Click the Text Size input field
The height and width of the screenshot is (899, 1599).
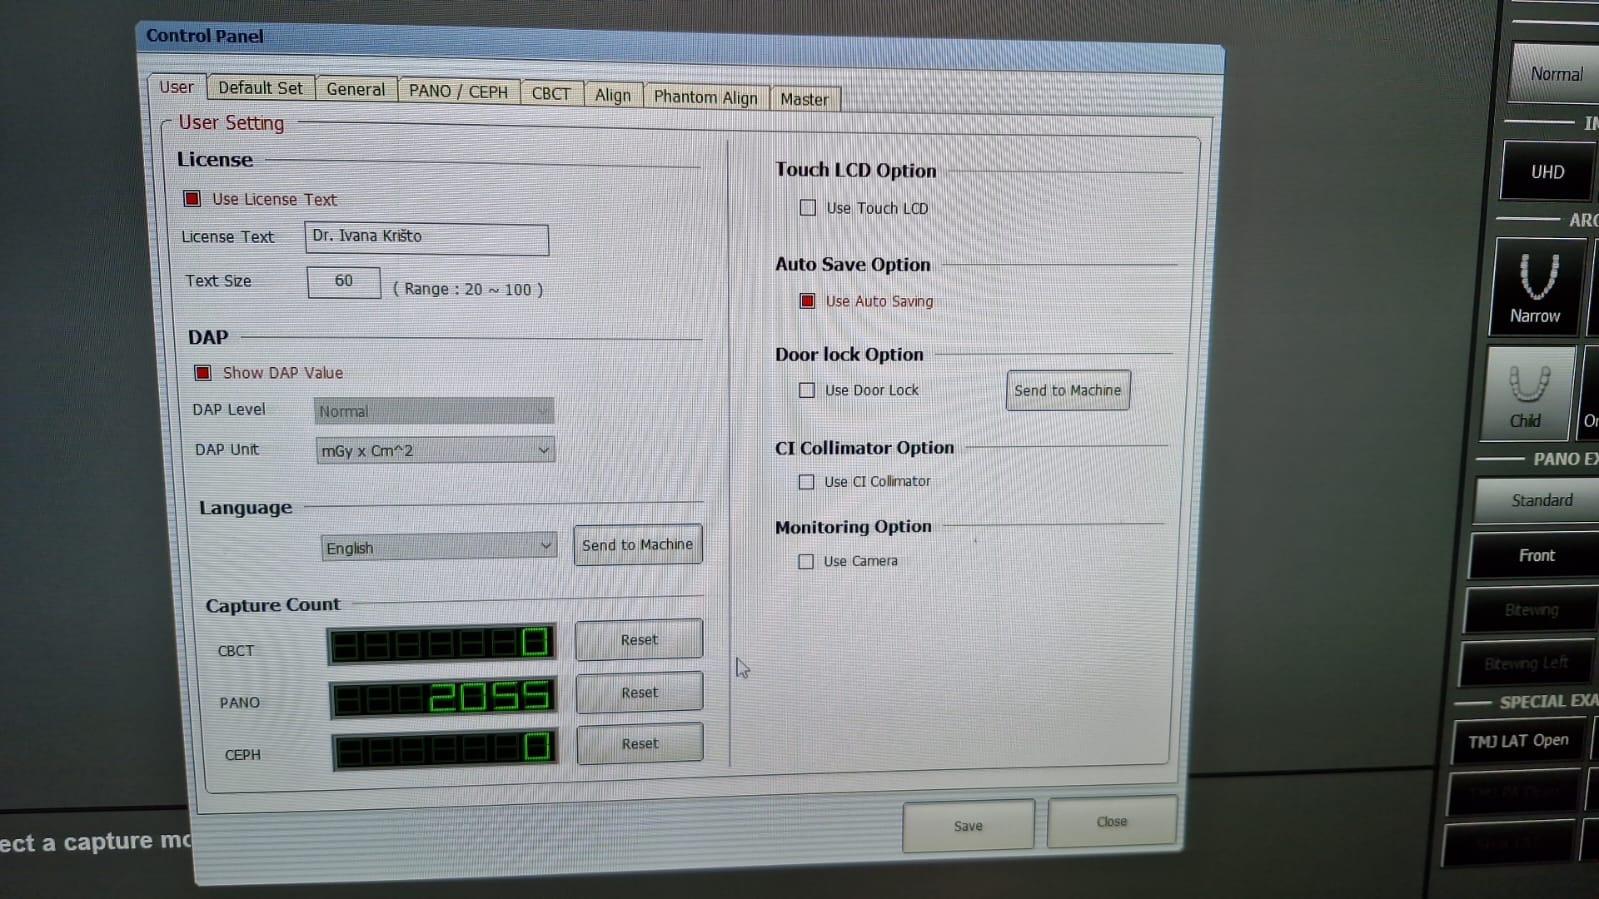343,282
